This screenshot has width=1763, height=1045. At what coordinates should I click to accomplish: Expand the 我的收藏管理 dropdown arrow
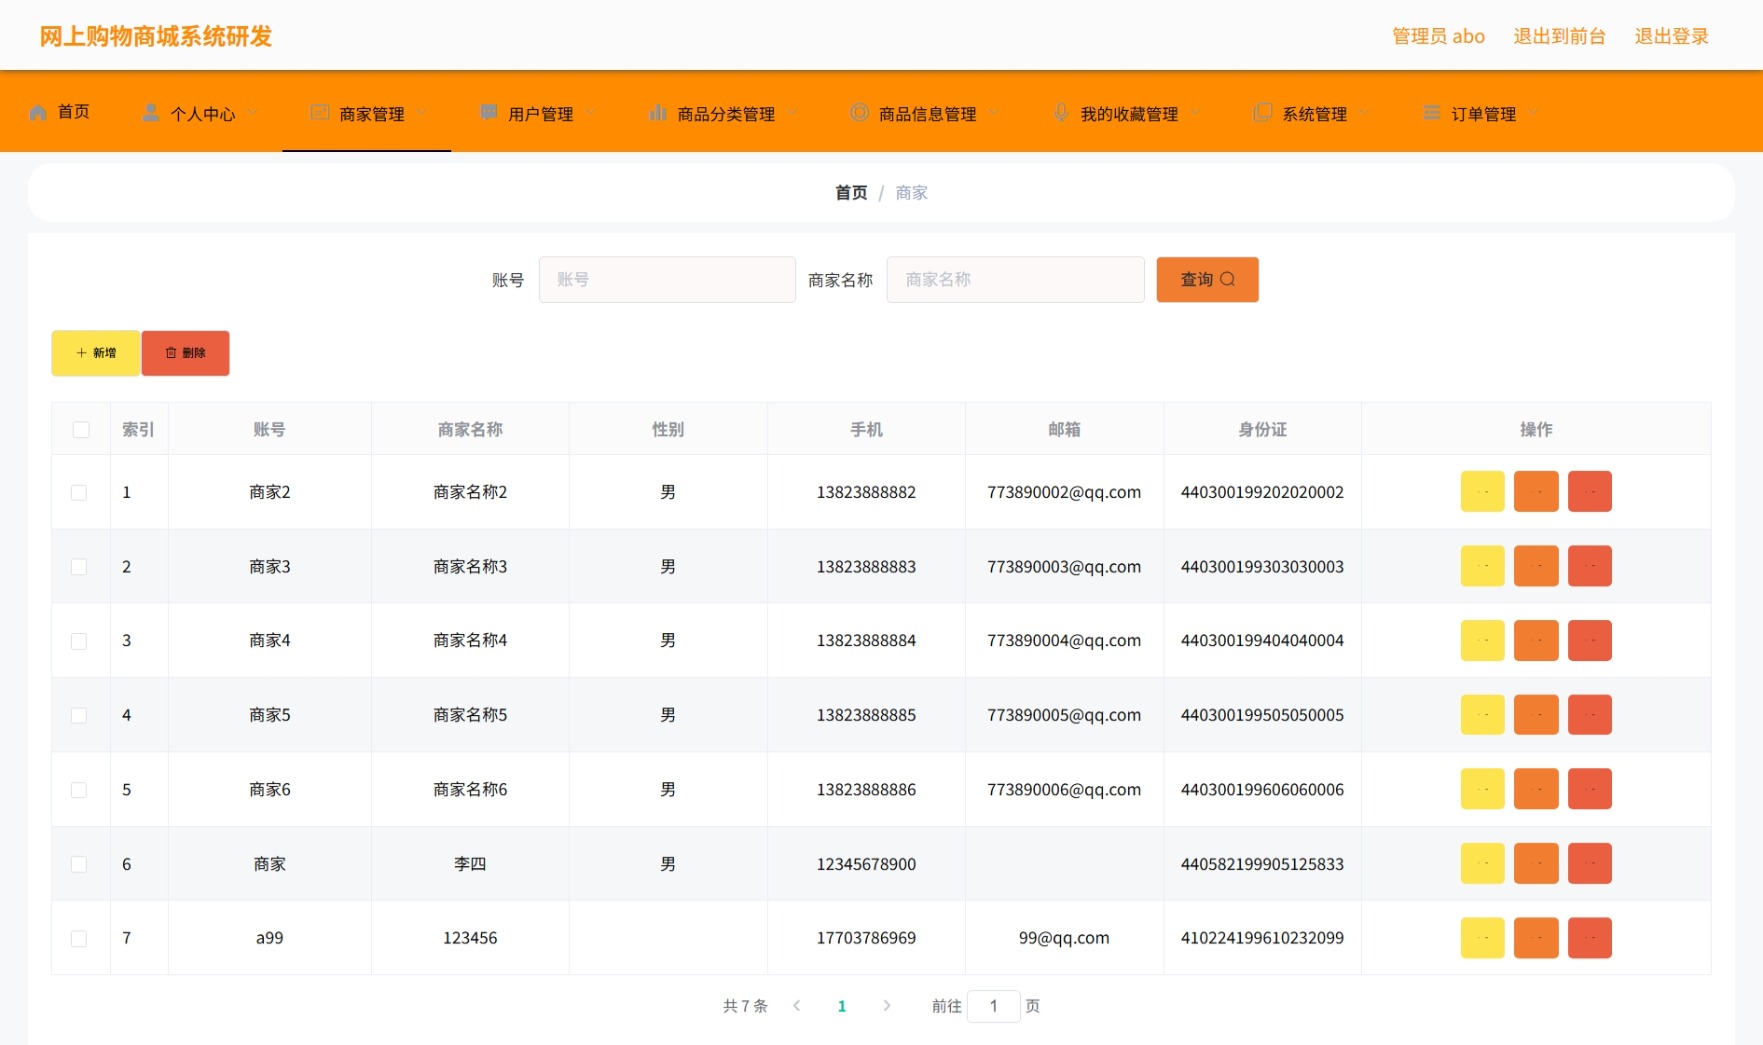(x=1195, y=112)
